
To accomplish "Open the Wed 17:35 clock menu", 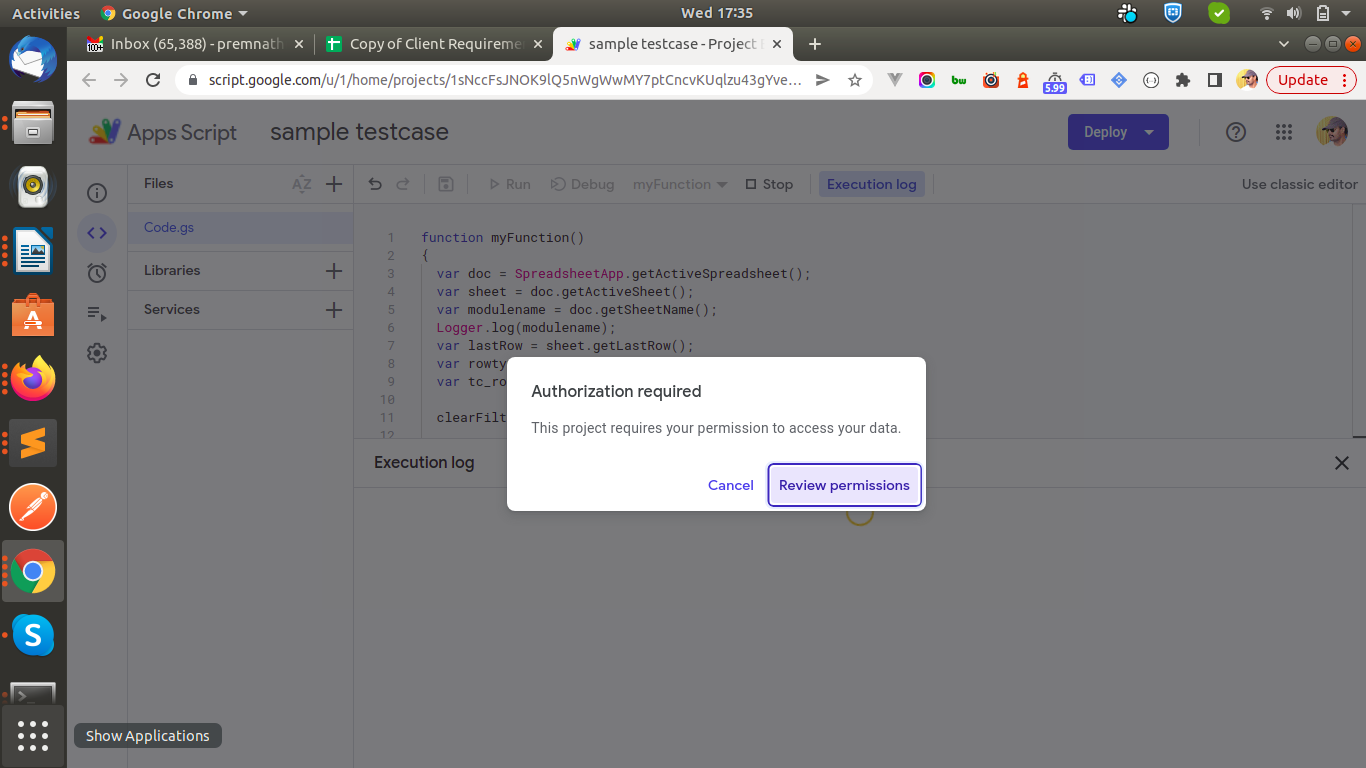I will (717, 14).
